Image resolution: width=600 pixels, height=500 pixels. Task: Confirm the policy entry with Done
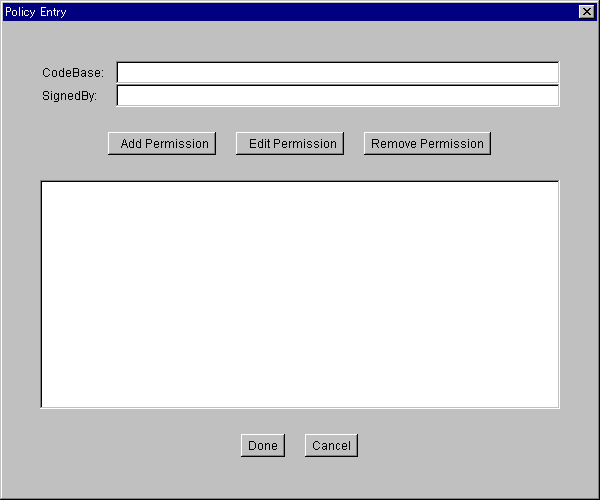click(263, 445)
